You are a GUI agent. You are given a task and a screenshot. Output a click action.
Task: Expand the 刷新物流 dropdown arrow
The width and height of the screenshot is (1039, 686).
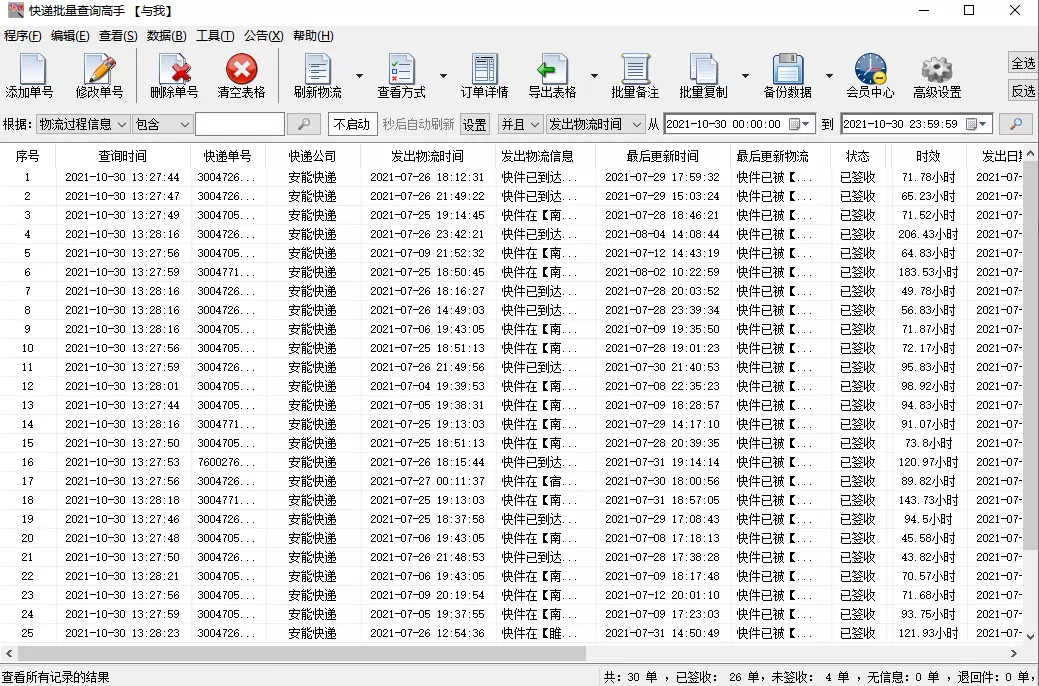[x=359, y=76]
